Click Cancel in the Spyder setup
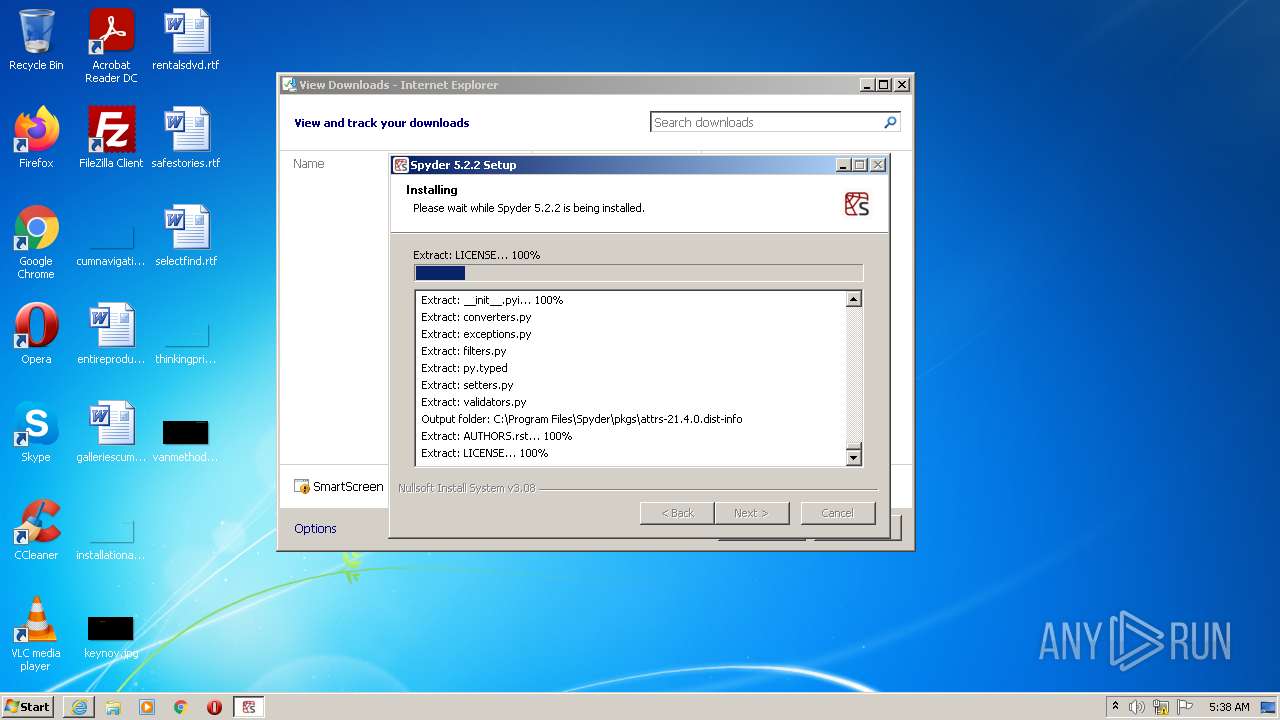Image resolution: width=1280 pixels, height=720 pixels. [x=838, y=513]
